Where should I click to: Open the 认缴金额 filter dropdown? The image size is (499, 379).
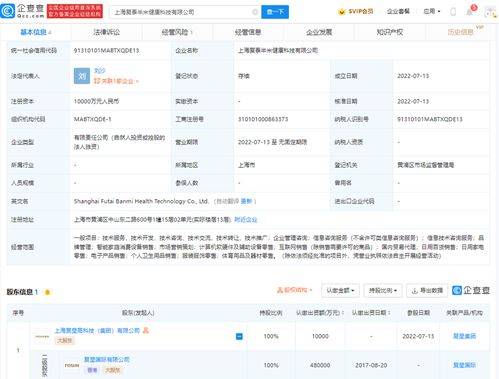[340, 291]
